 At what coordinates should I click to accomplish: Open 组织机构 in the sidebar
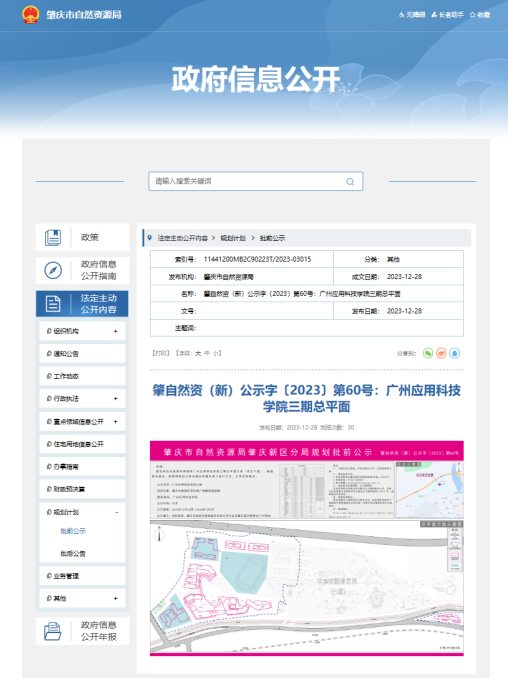[x=66, y=331]
